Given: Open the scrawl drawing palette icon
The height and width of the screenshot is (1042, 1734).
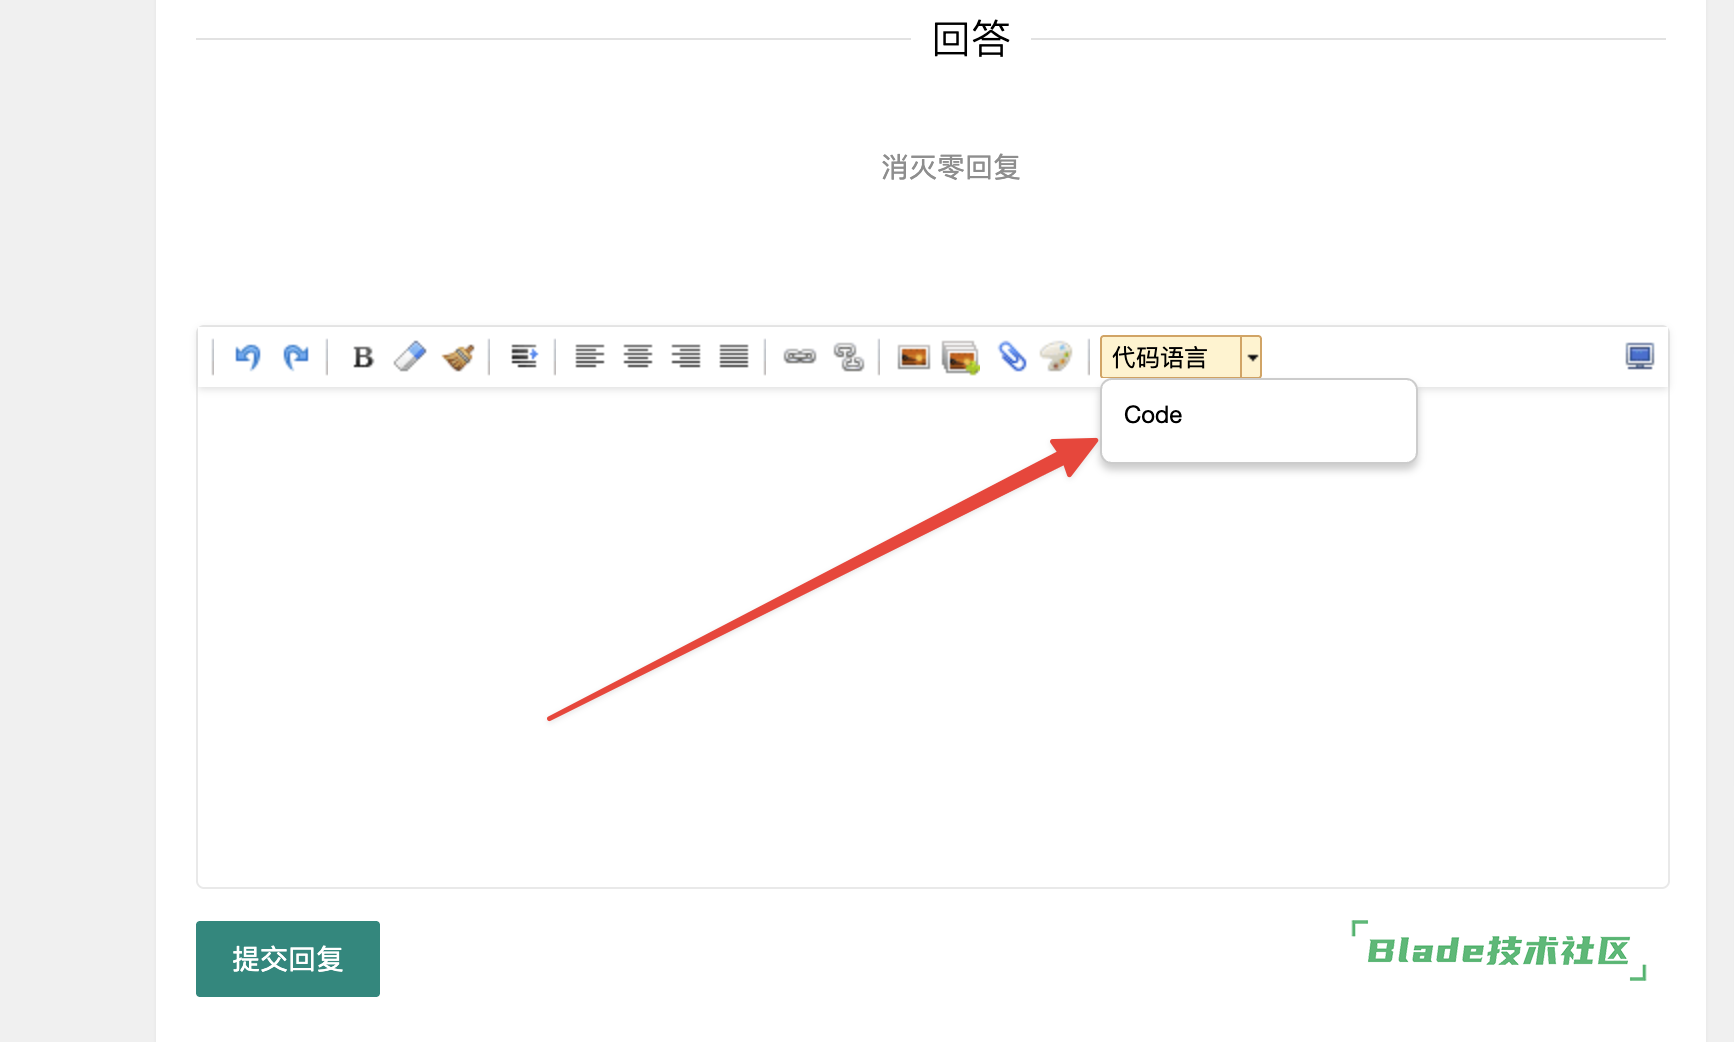Looking at the screenshot, I should pyautogui.click(x=1057, y=356).
